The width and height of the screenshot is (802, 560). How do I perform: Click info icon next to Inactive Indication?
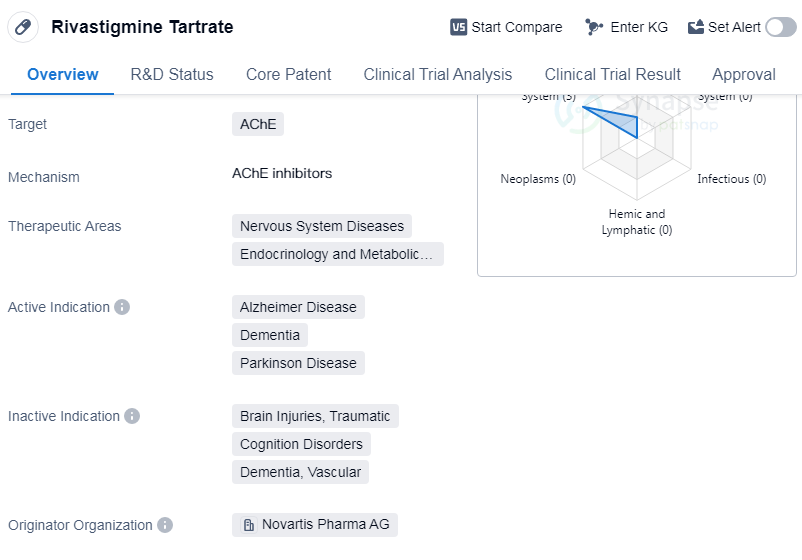[x=132, y=416]
